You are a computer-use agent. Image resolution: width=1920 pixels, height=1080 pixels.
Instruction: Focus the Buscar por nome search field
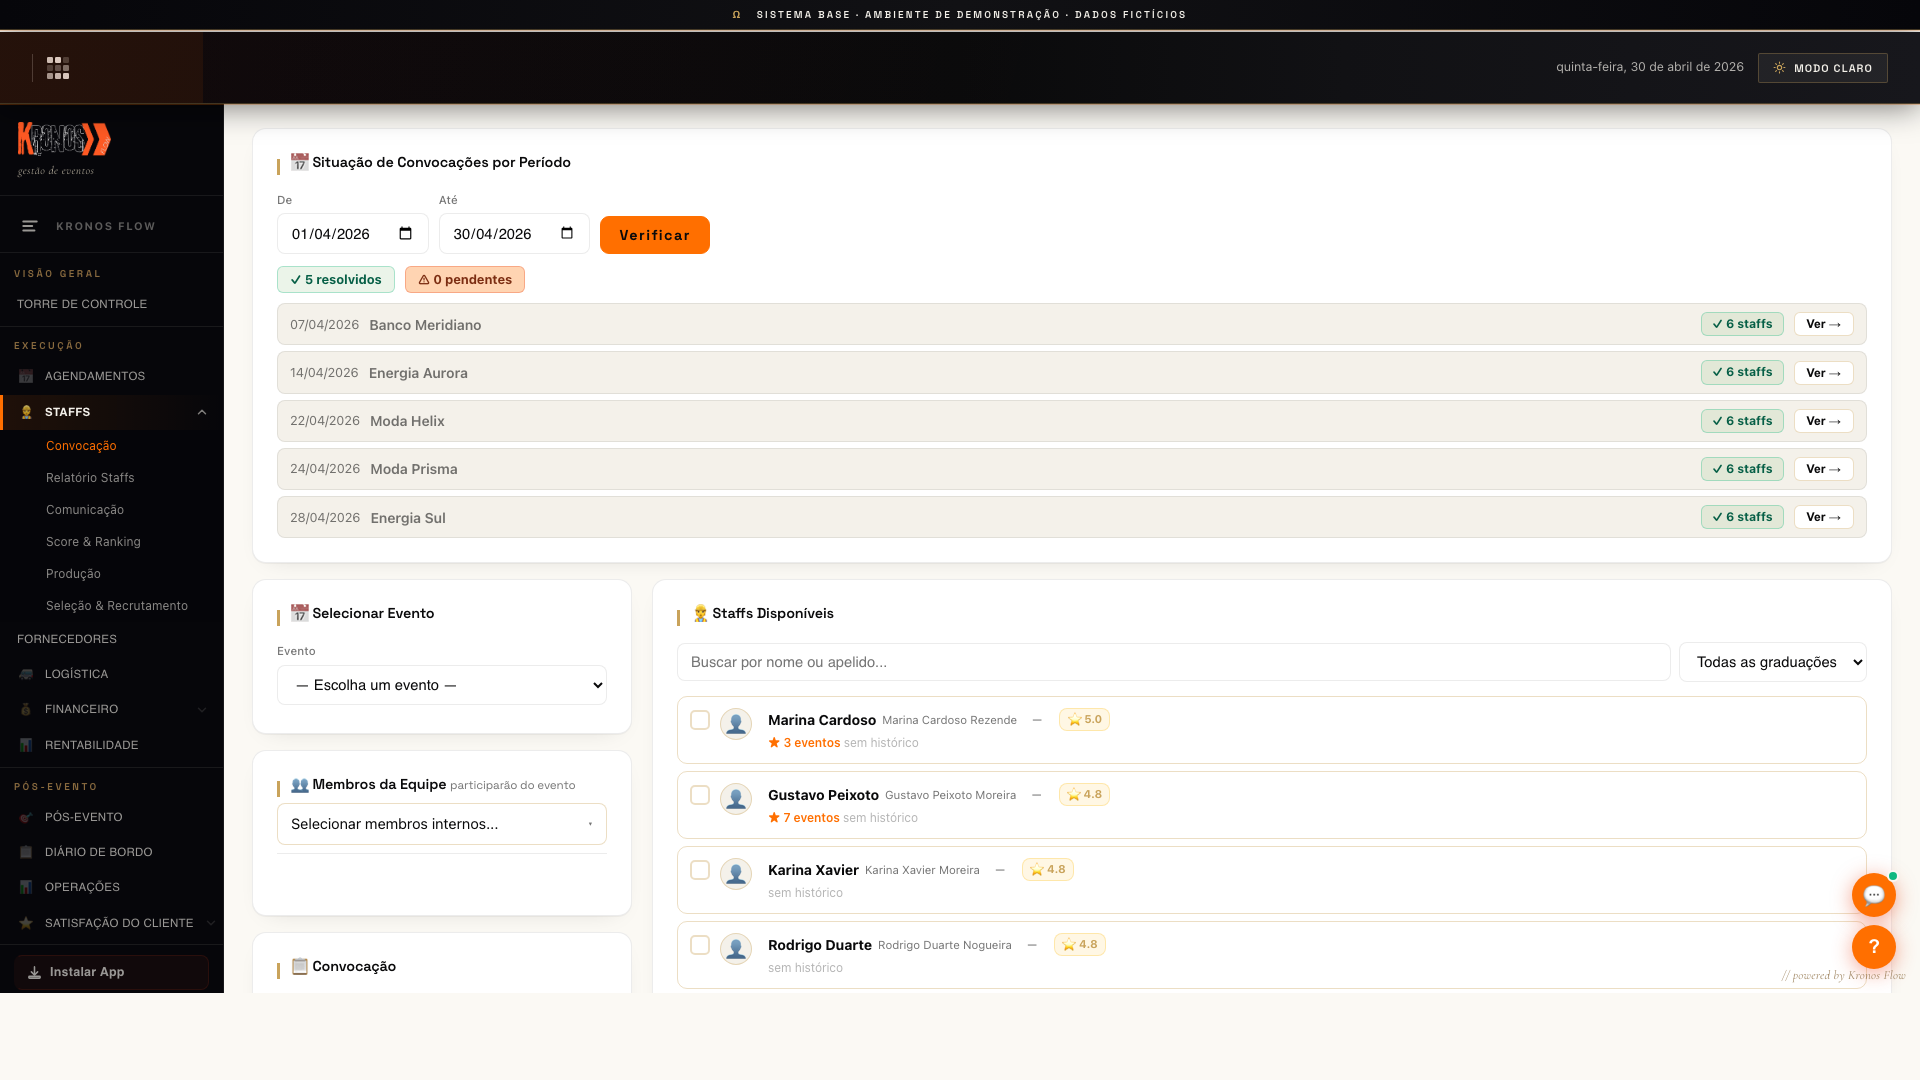coord(1174,662)
